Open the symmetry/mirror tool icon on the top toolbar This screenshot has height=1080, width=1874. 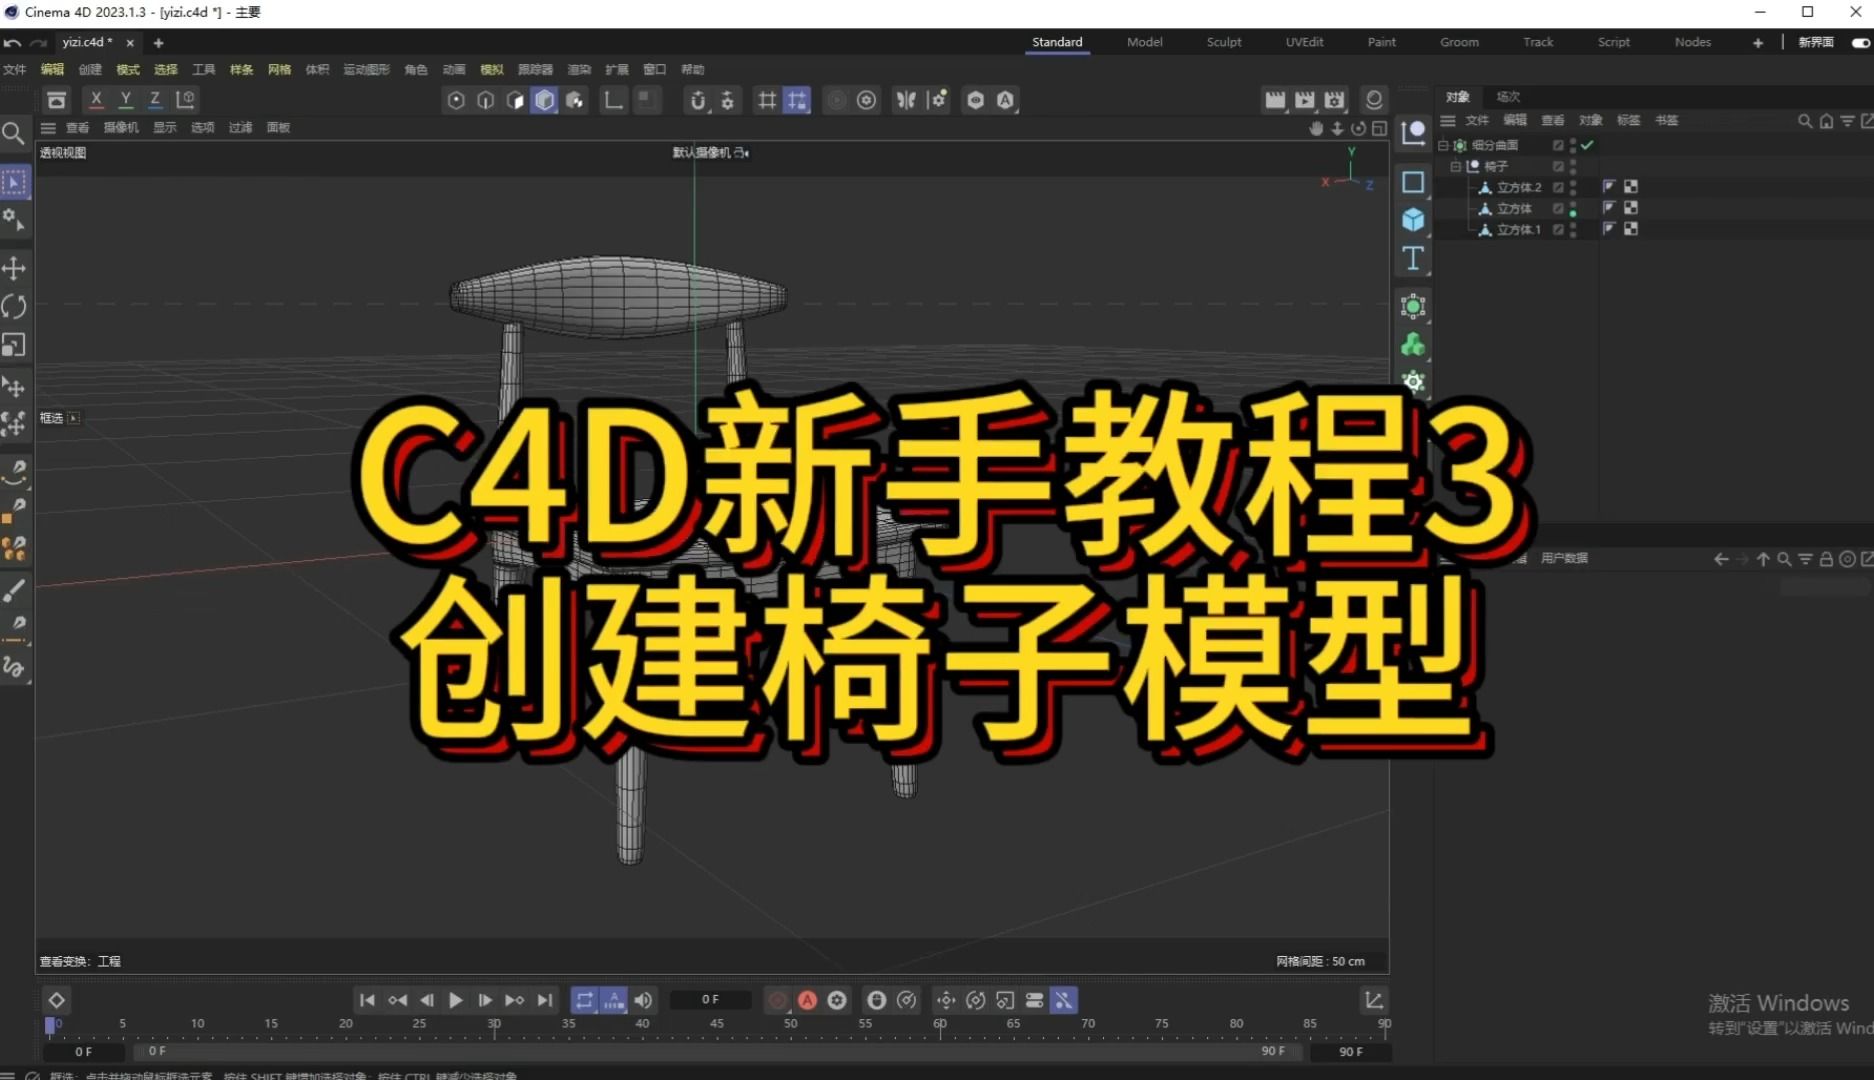pos(906,100)
